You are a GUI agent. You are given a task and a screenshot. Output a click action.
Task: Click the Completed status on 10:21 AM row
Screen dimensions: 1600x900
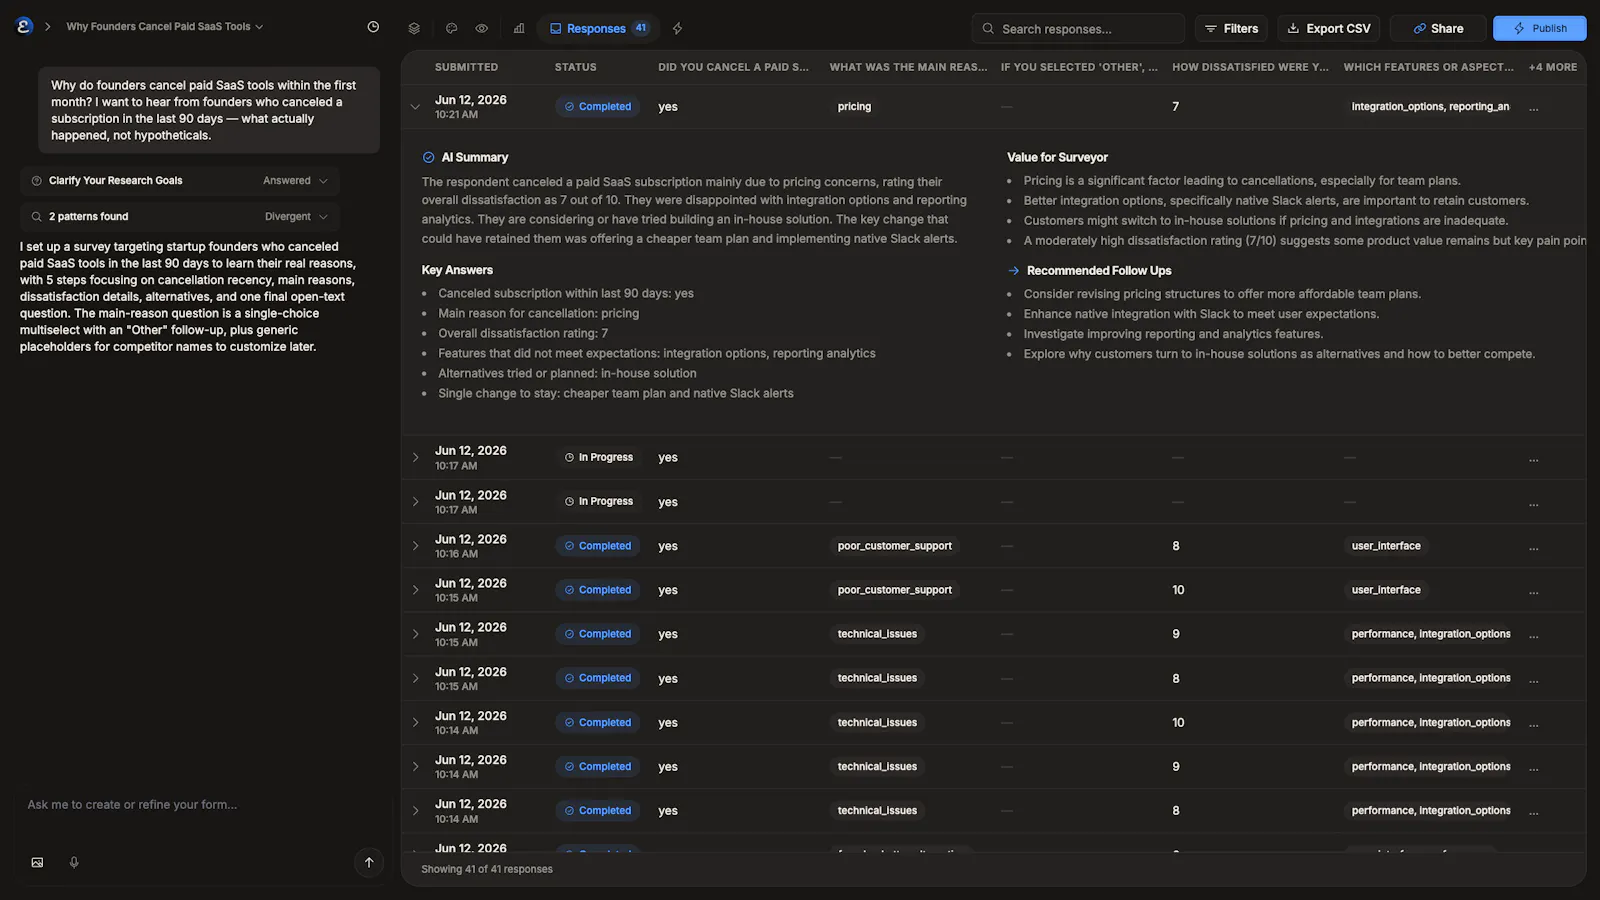597,106
